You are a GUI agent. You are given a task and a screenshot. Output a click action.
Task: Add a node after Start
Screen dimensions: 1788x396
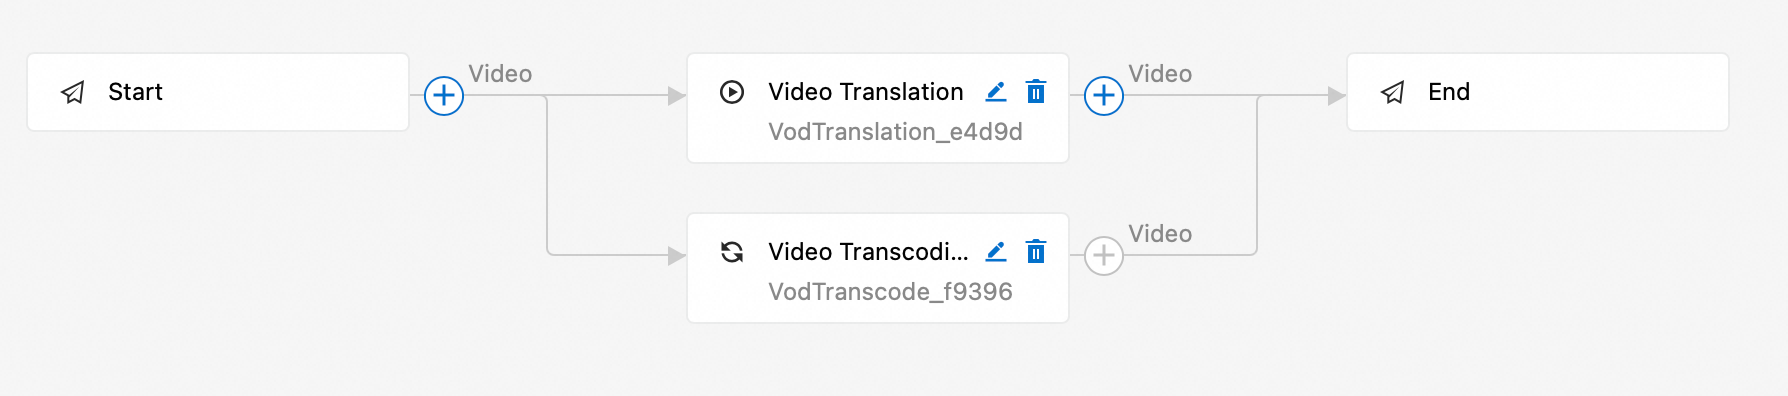click(444, 96)
